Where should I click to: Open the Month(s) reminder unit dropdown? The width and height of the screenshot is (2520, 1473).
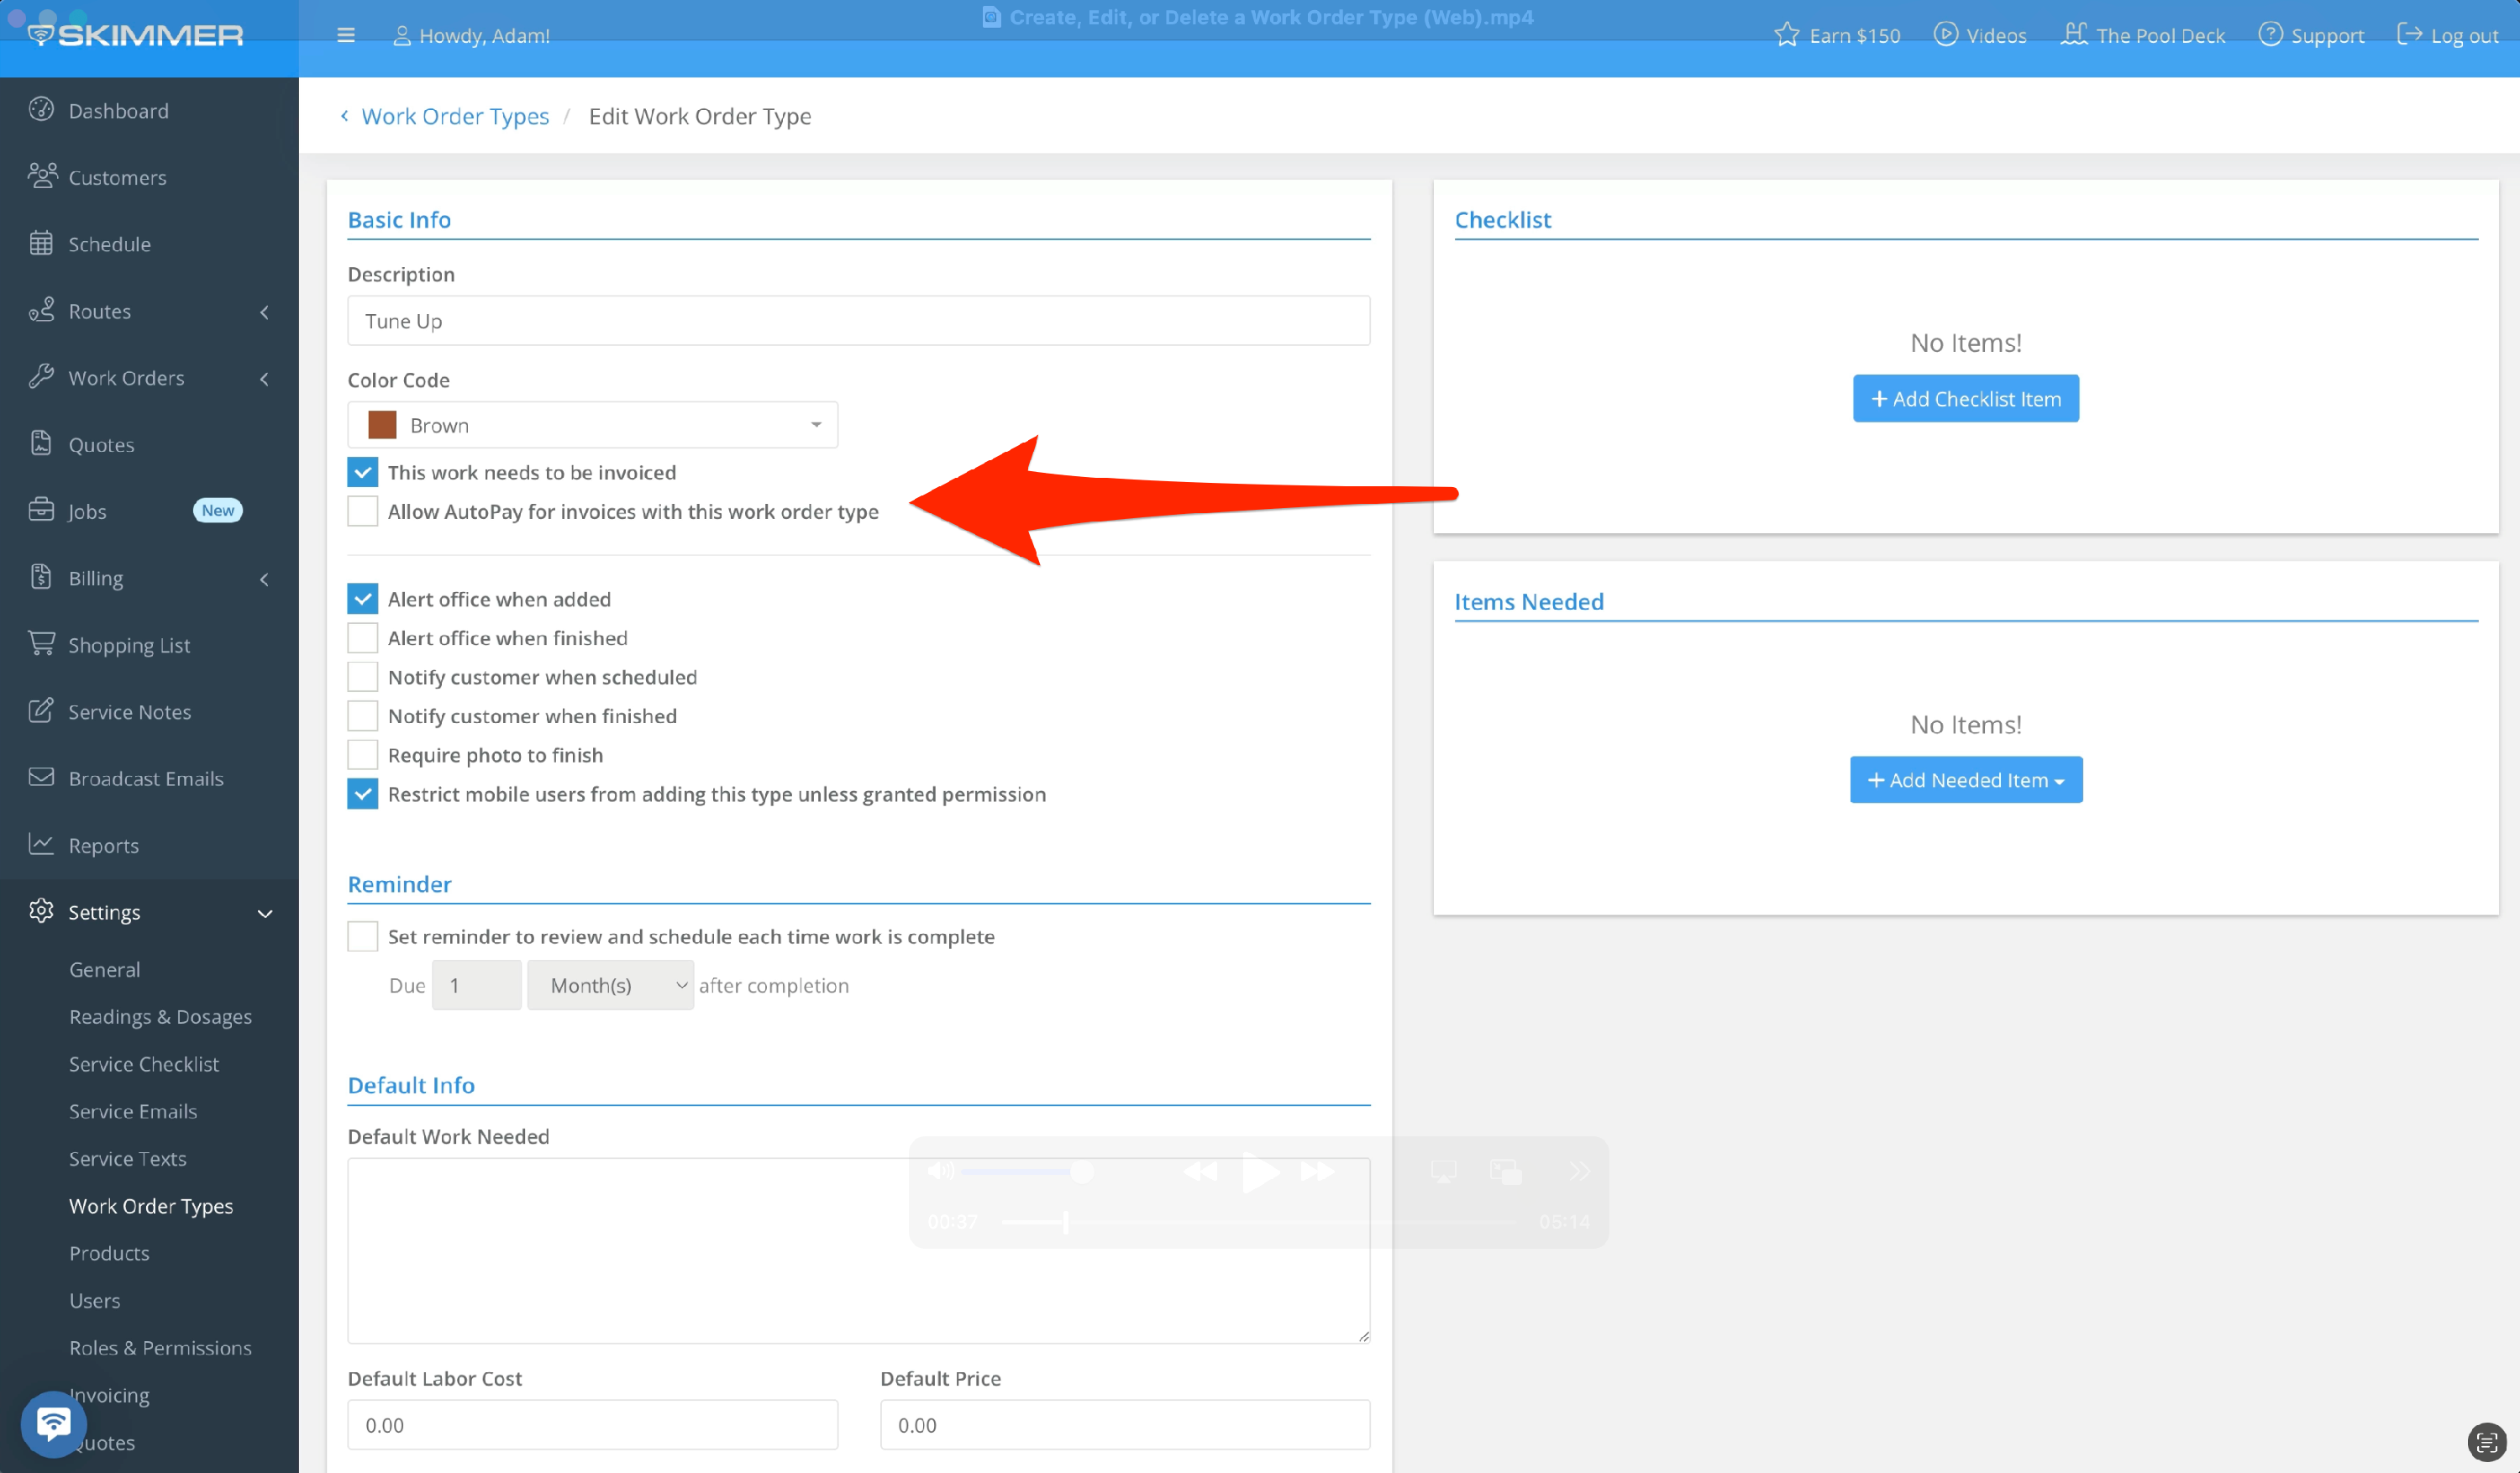(610, 985)
